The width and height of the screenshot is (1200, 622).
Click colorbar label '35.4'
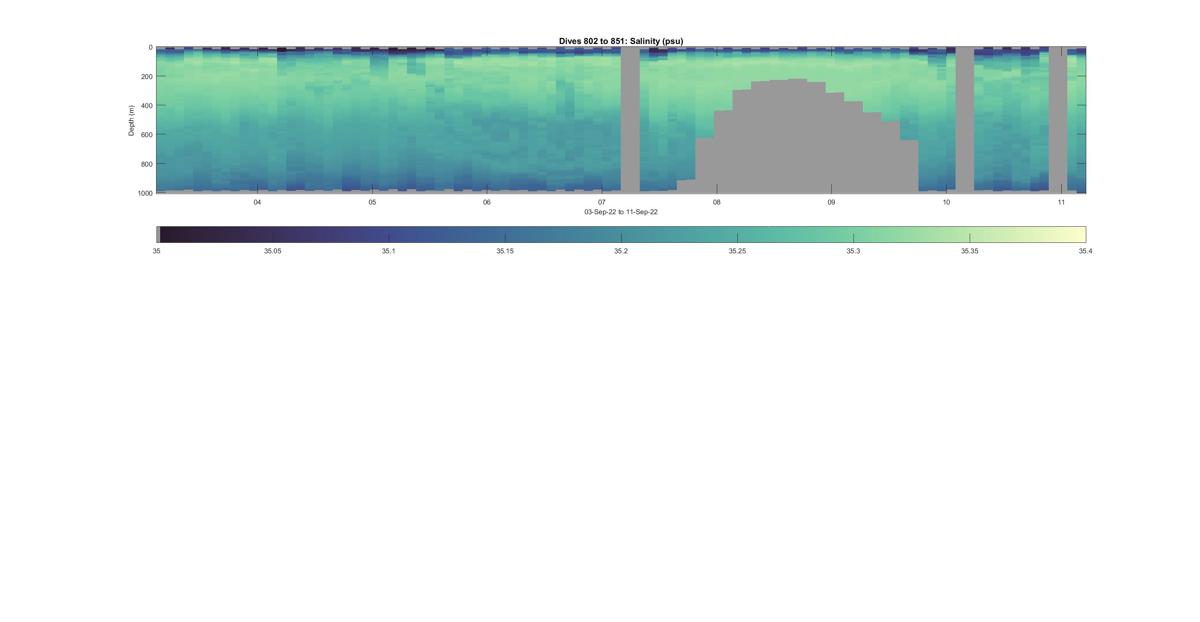coord(1085,251)
